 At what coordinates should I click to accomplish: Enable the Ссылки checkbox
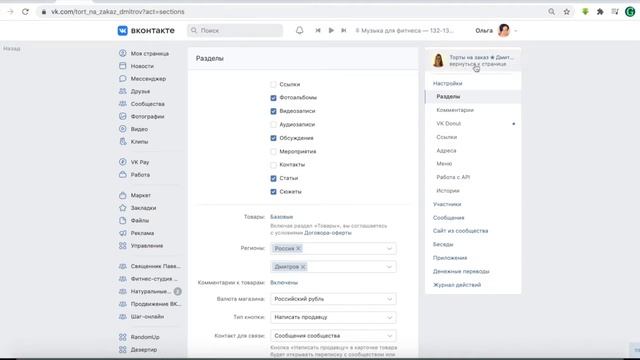pos(273,84)
